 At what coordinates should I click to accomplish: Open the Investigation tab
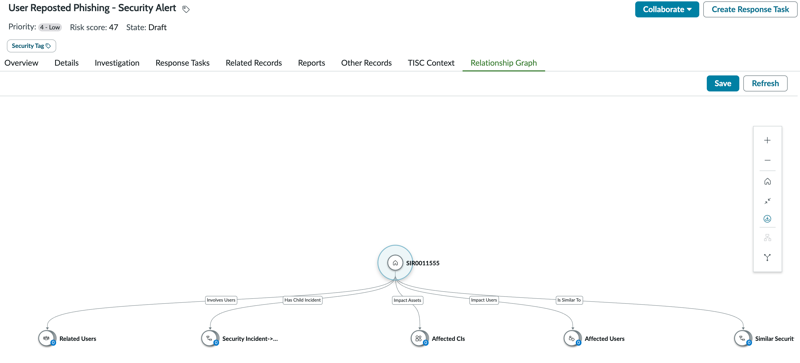[117, 63]
